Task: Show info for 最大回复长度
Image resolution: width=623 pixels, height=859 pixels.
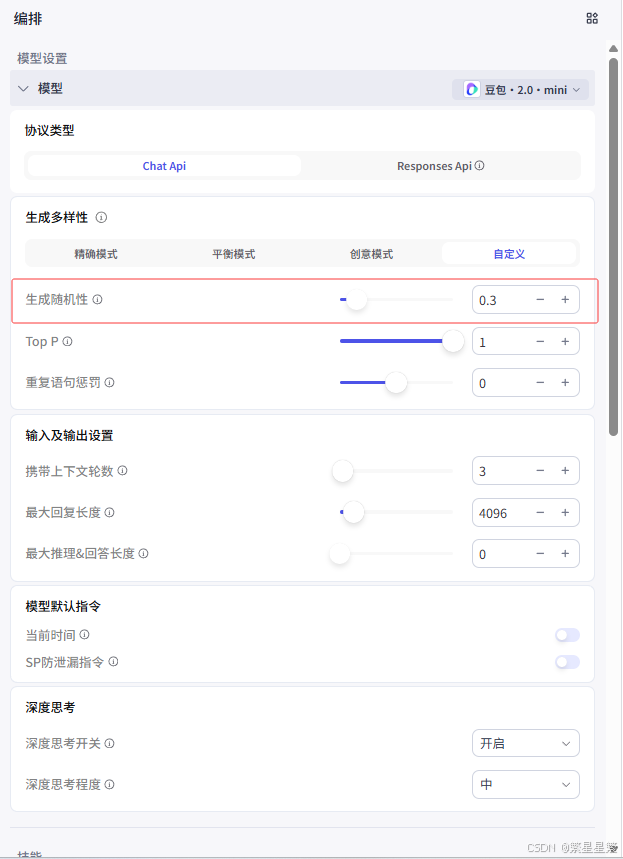Action: point(110,512)
